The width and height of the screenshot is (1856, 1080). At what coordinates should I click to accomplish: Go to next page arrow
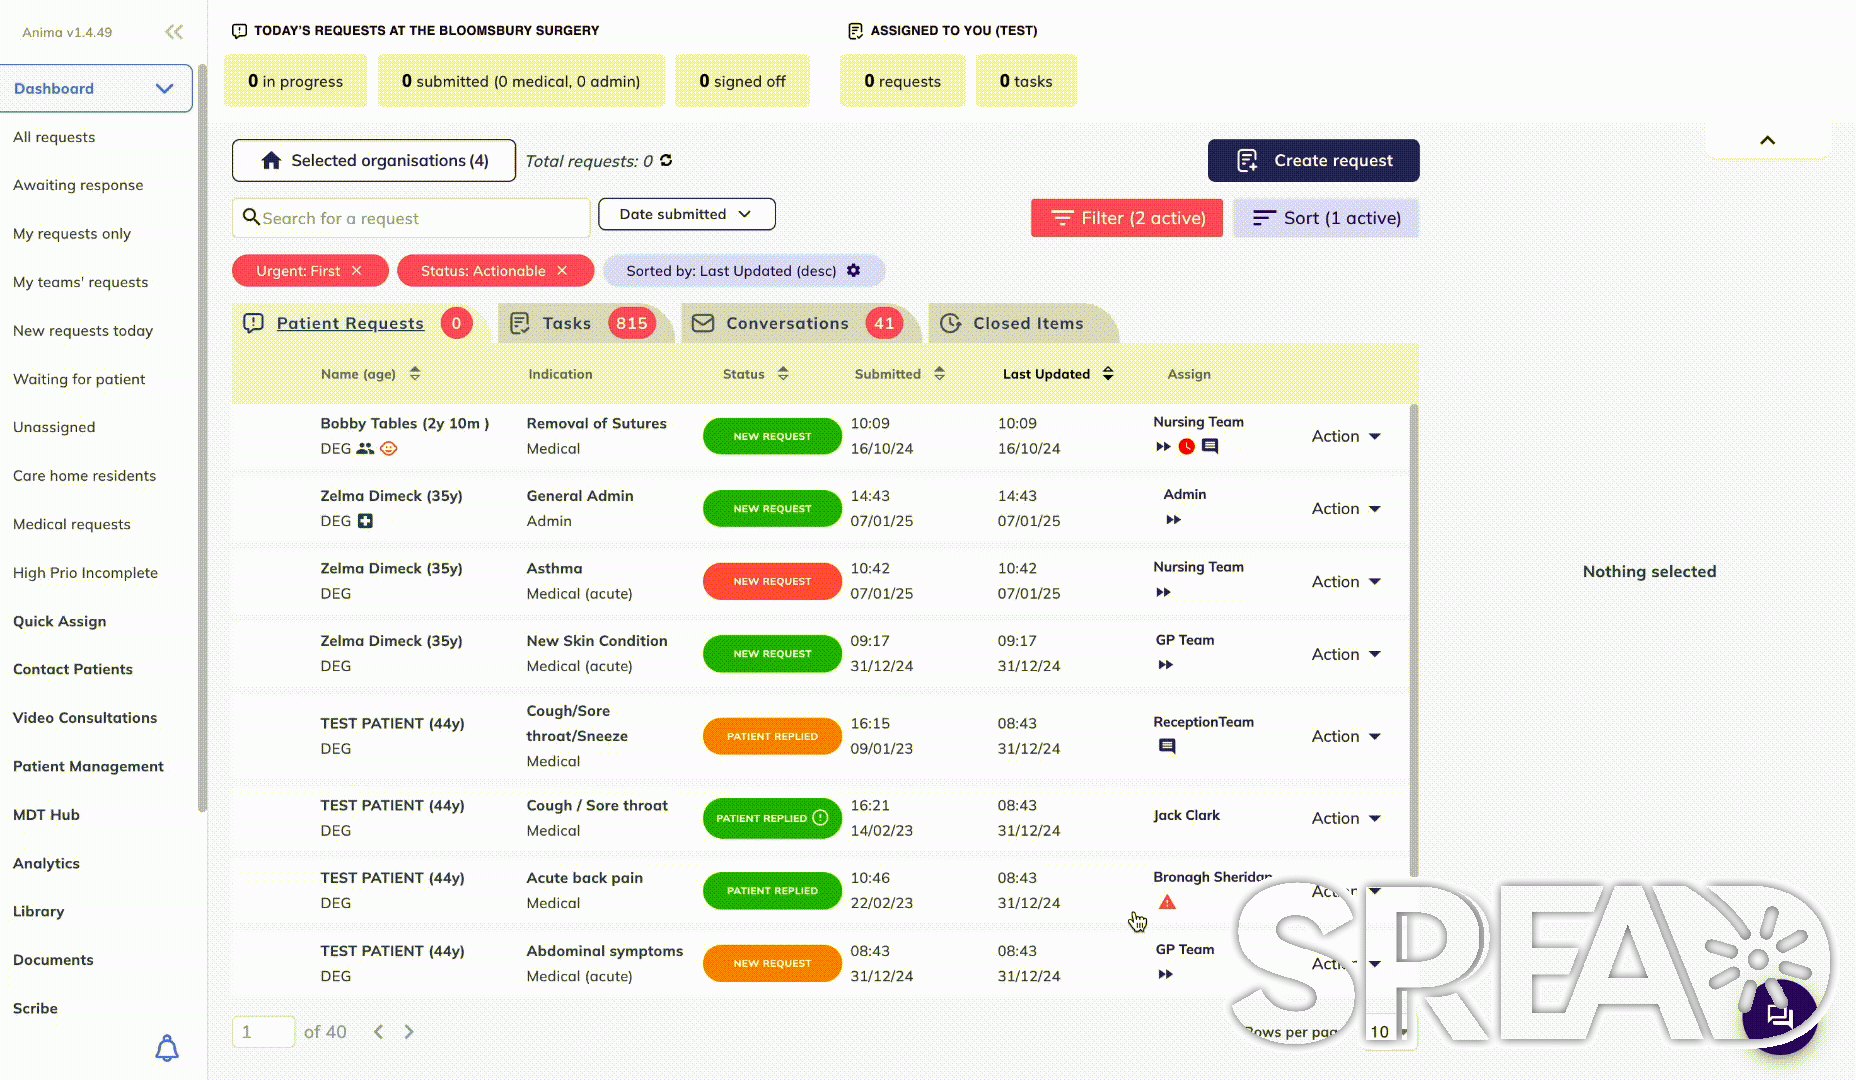(x=409, y=1032)
